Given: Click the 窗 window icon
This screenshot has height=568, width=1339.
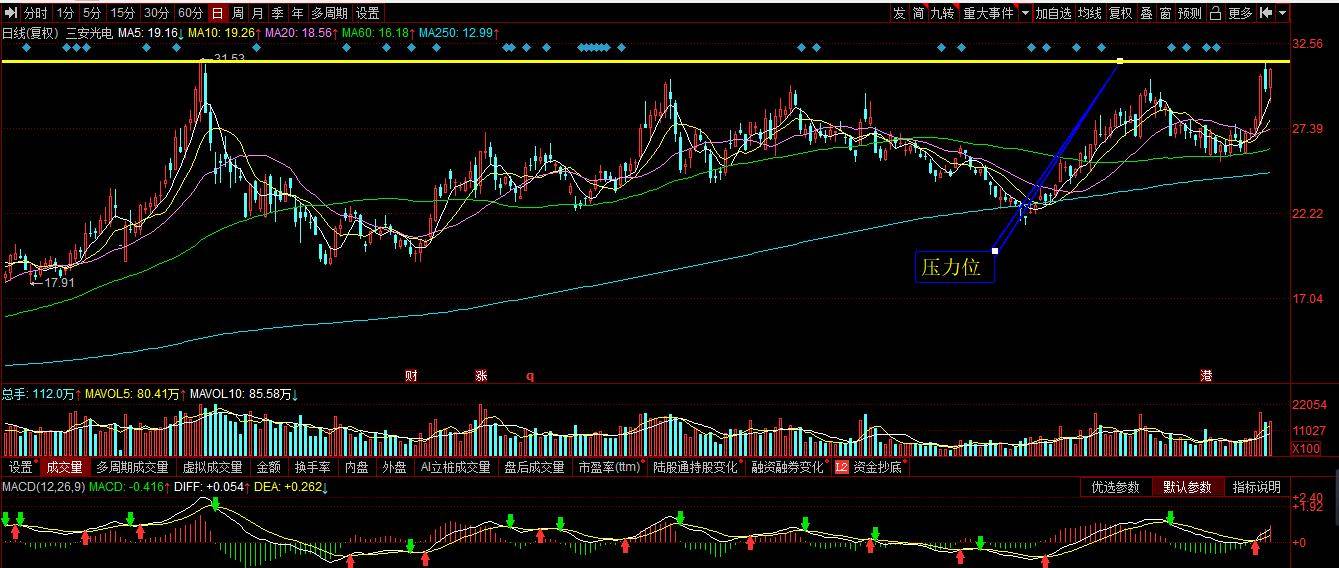Looking at the screenshot, I should [x=1165, y=13].
